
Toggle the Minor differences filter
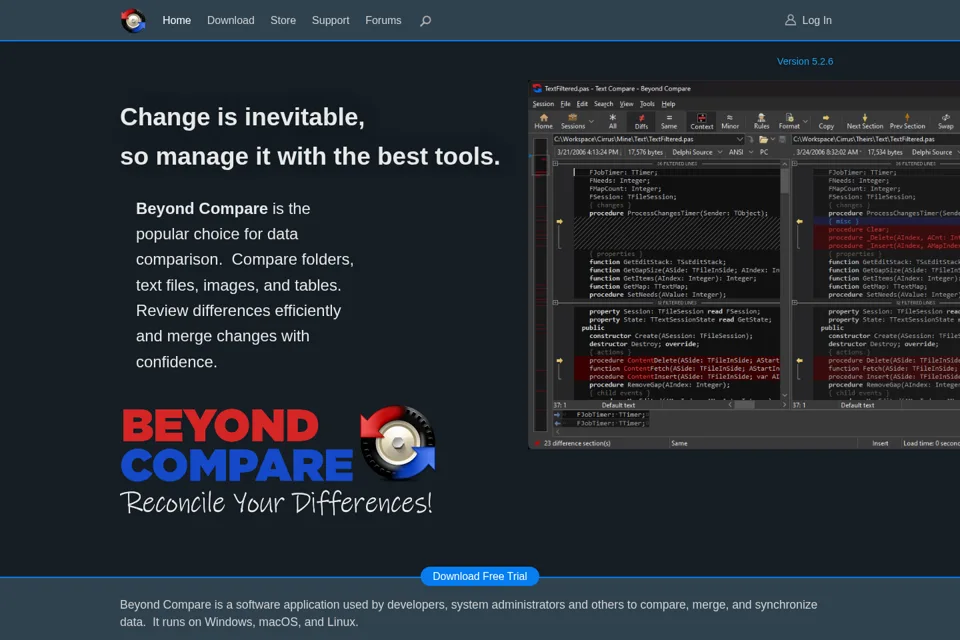tap(730, 121)
